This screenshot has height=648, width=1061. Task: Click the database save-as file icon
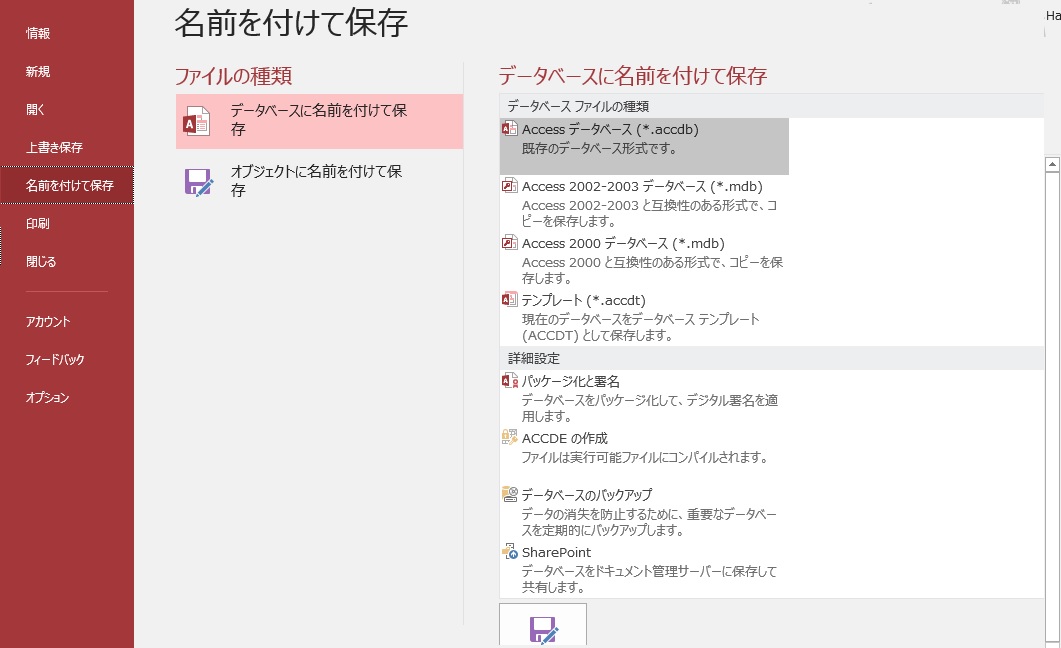coord(197,121)
